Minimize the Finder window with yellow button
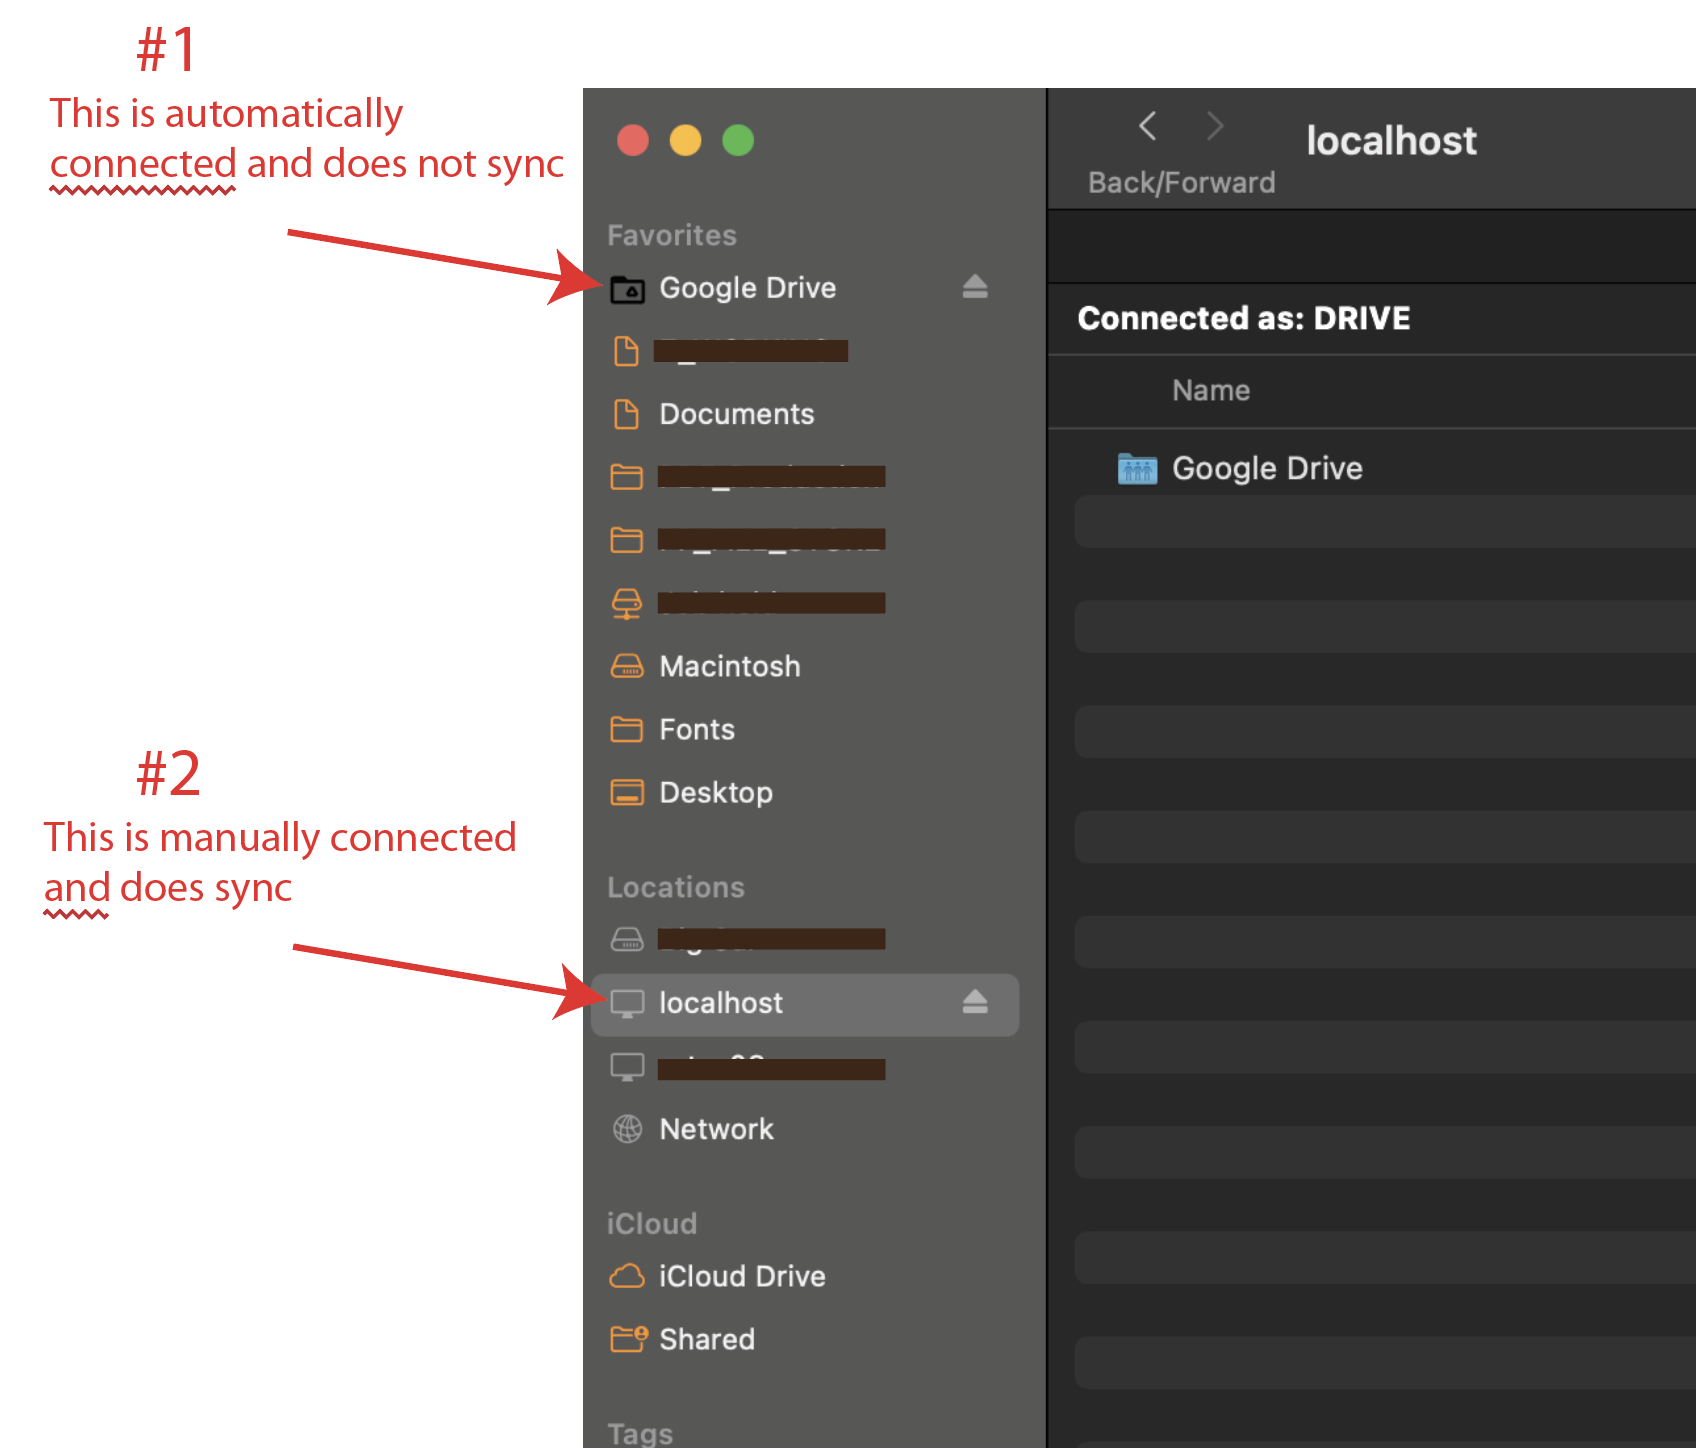The width and height of the screenshot is (1696, 1448). (685, 140)
